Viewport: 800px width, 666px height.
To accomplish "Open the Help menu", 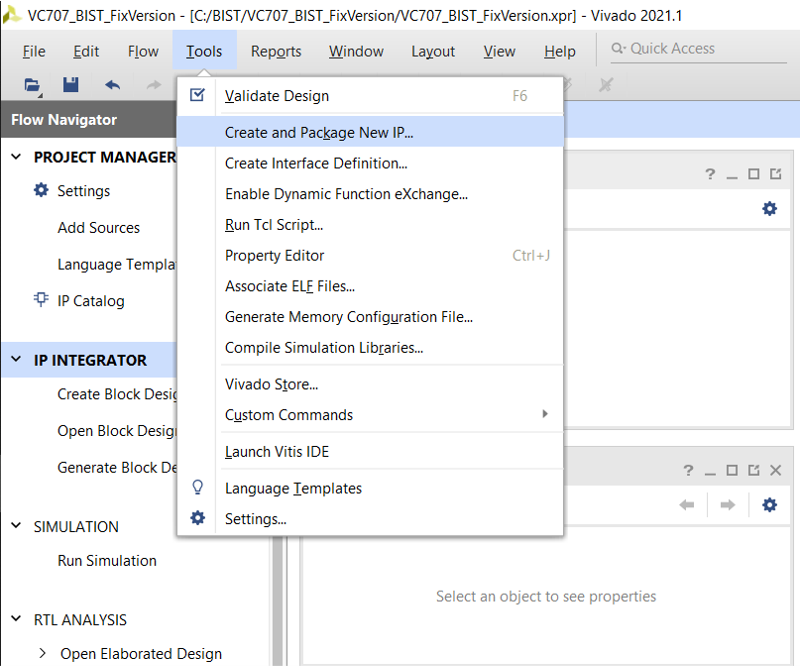I will click(x=560, y=51).
